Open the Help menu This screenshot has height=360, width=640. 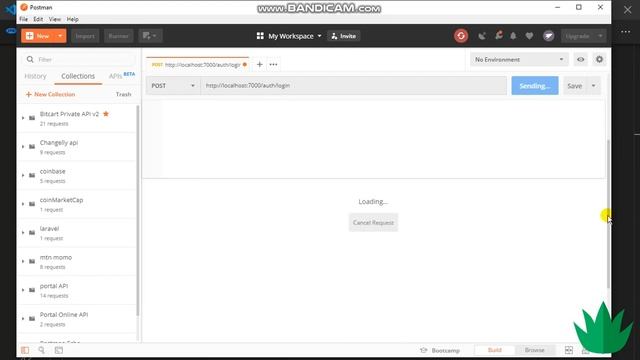(72, 19)
